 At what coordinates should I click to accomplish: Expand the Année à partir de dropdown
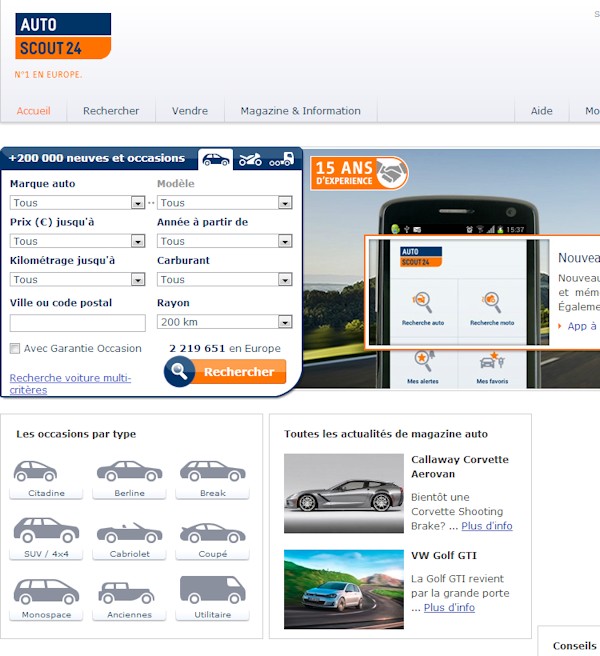pos(224,241)
